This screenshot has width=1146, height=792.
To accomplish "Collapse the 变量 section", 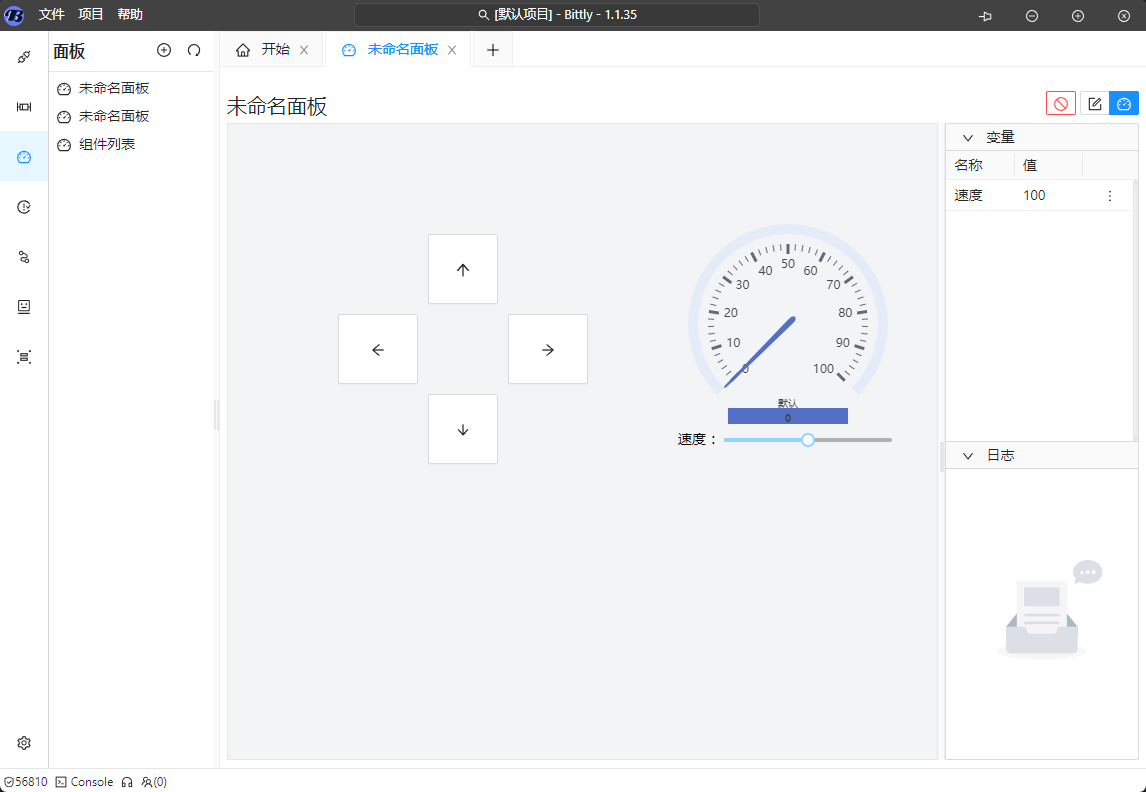I will click(x=968, y=137).
